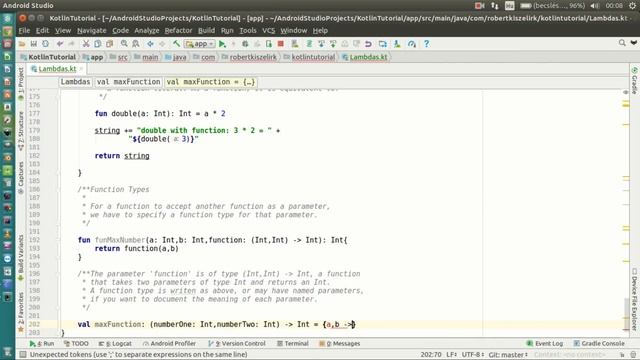
Task: Open the Messages tool window
Action: [340, 344]
